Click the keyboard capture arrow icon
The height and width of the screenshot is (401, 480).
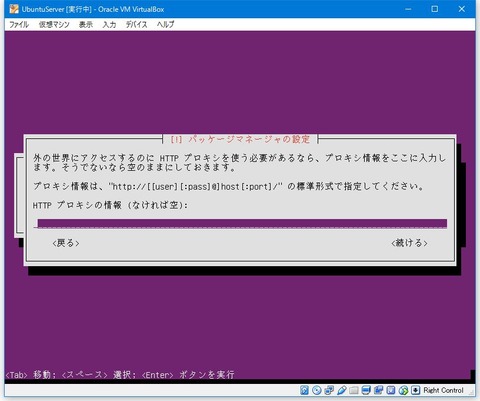click(x=415, y=390)
